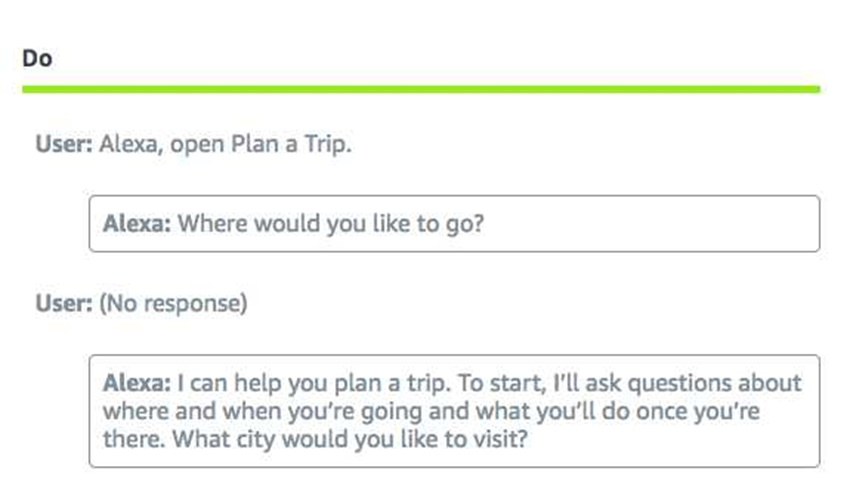Select the first "User:" label
The height and width of the screenshot is (496, 850).
coord(64,144)
